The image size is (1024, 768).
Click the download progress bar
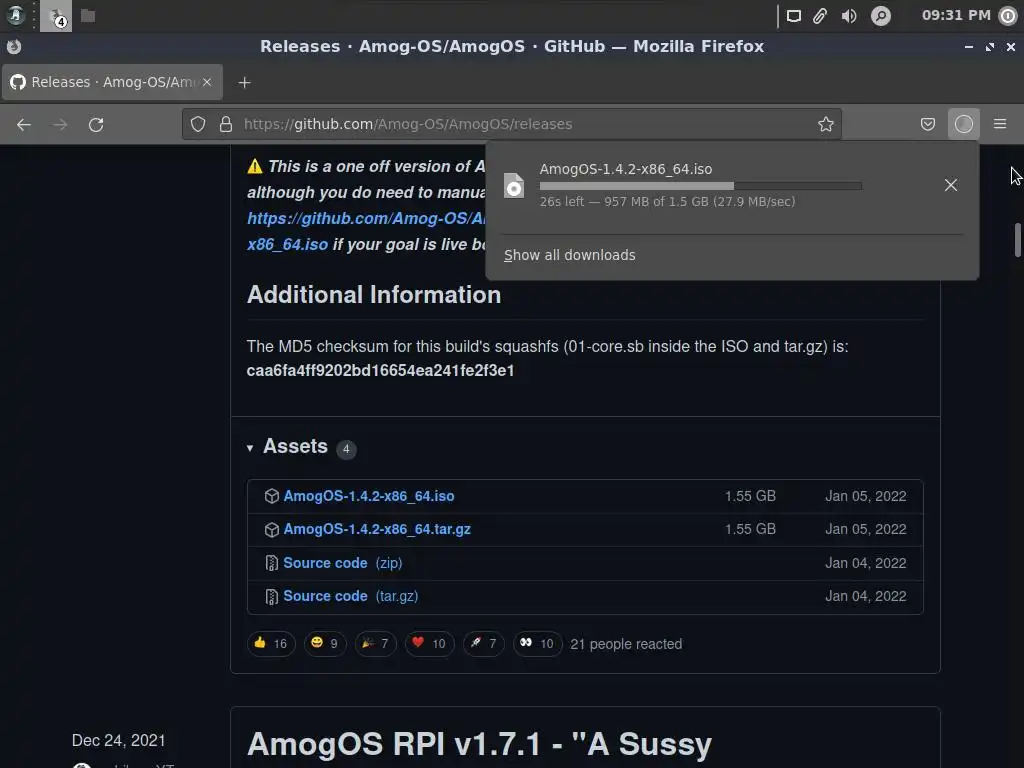click(x=701, y=186)
